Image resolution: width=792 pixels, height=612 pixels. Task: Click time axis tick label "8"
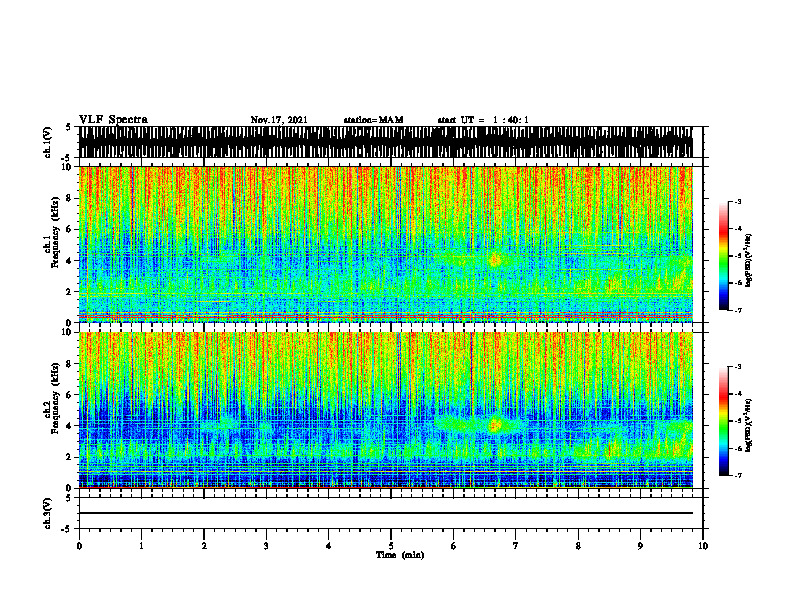[x=578, y=546]
